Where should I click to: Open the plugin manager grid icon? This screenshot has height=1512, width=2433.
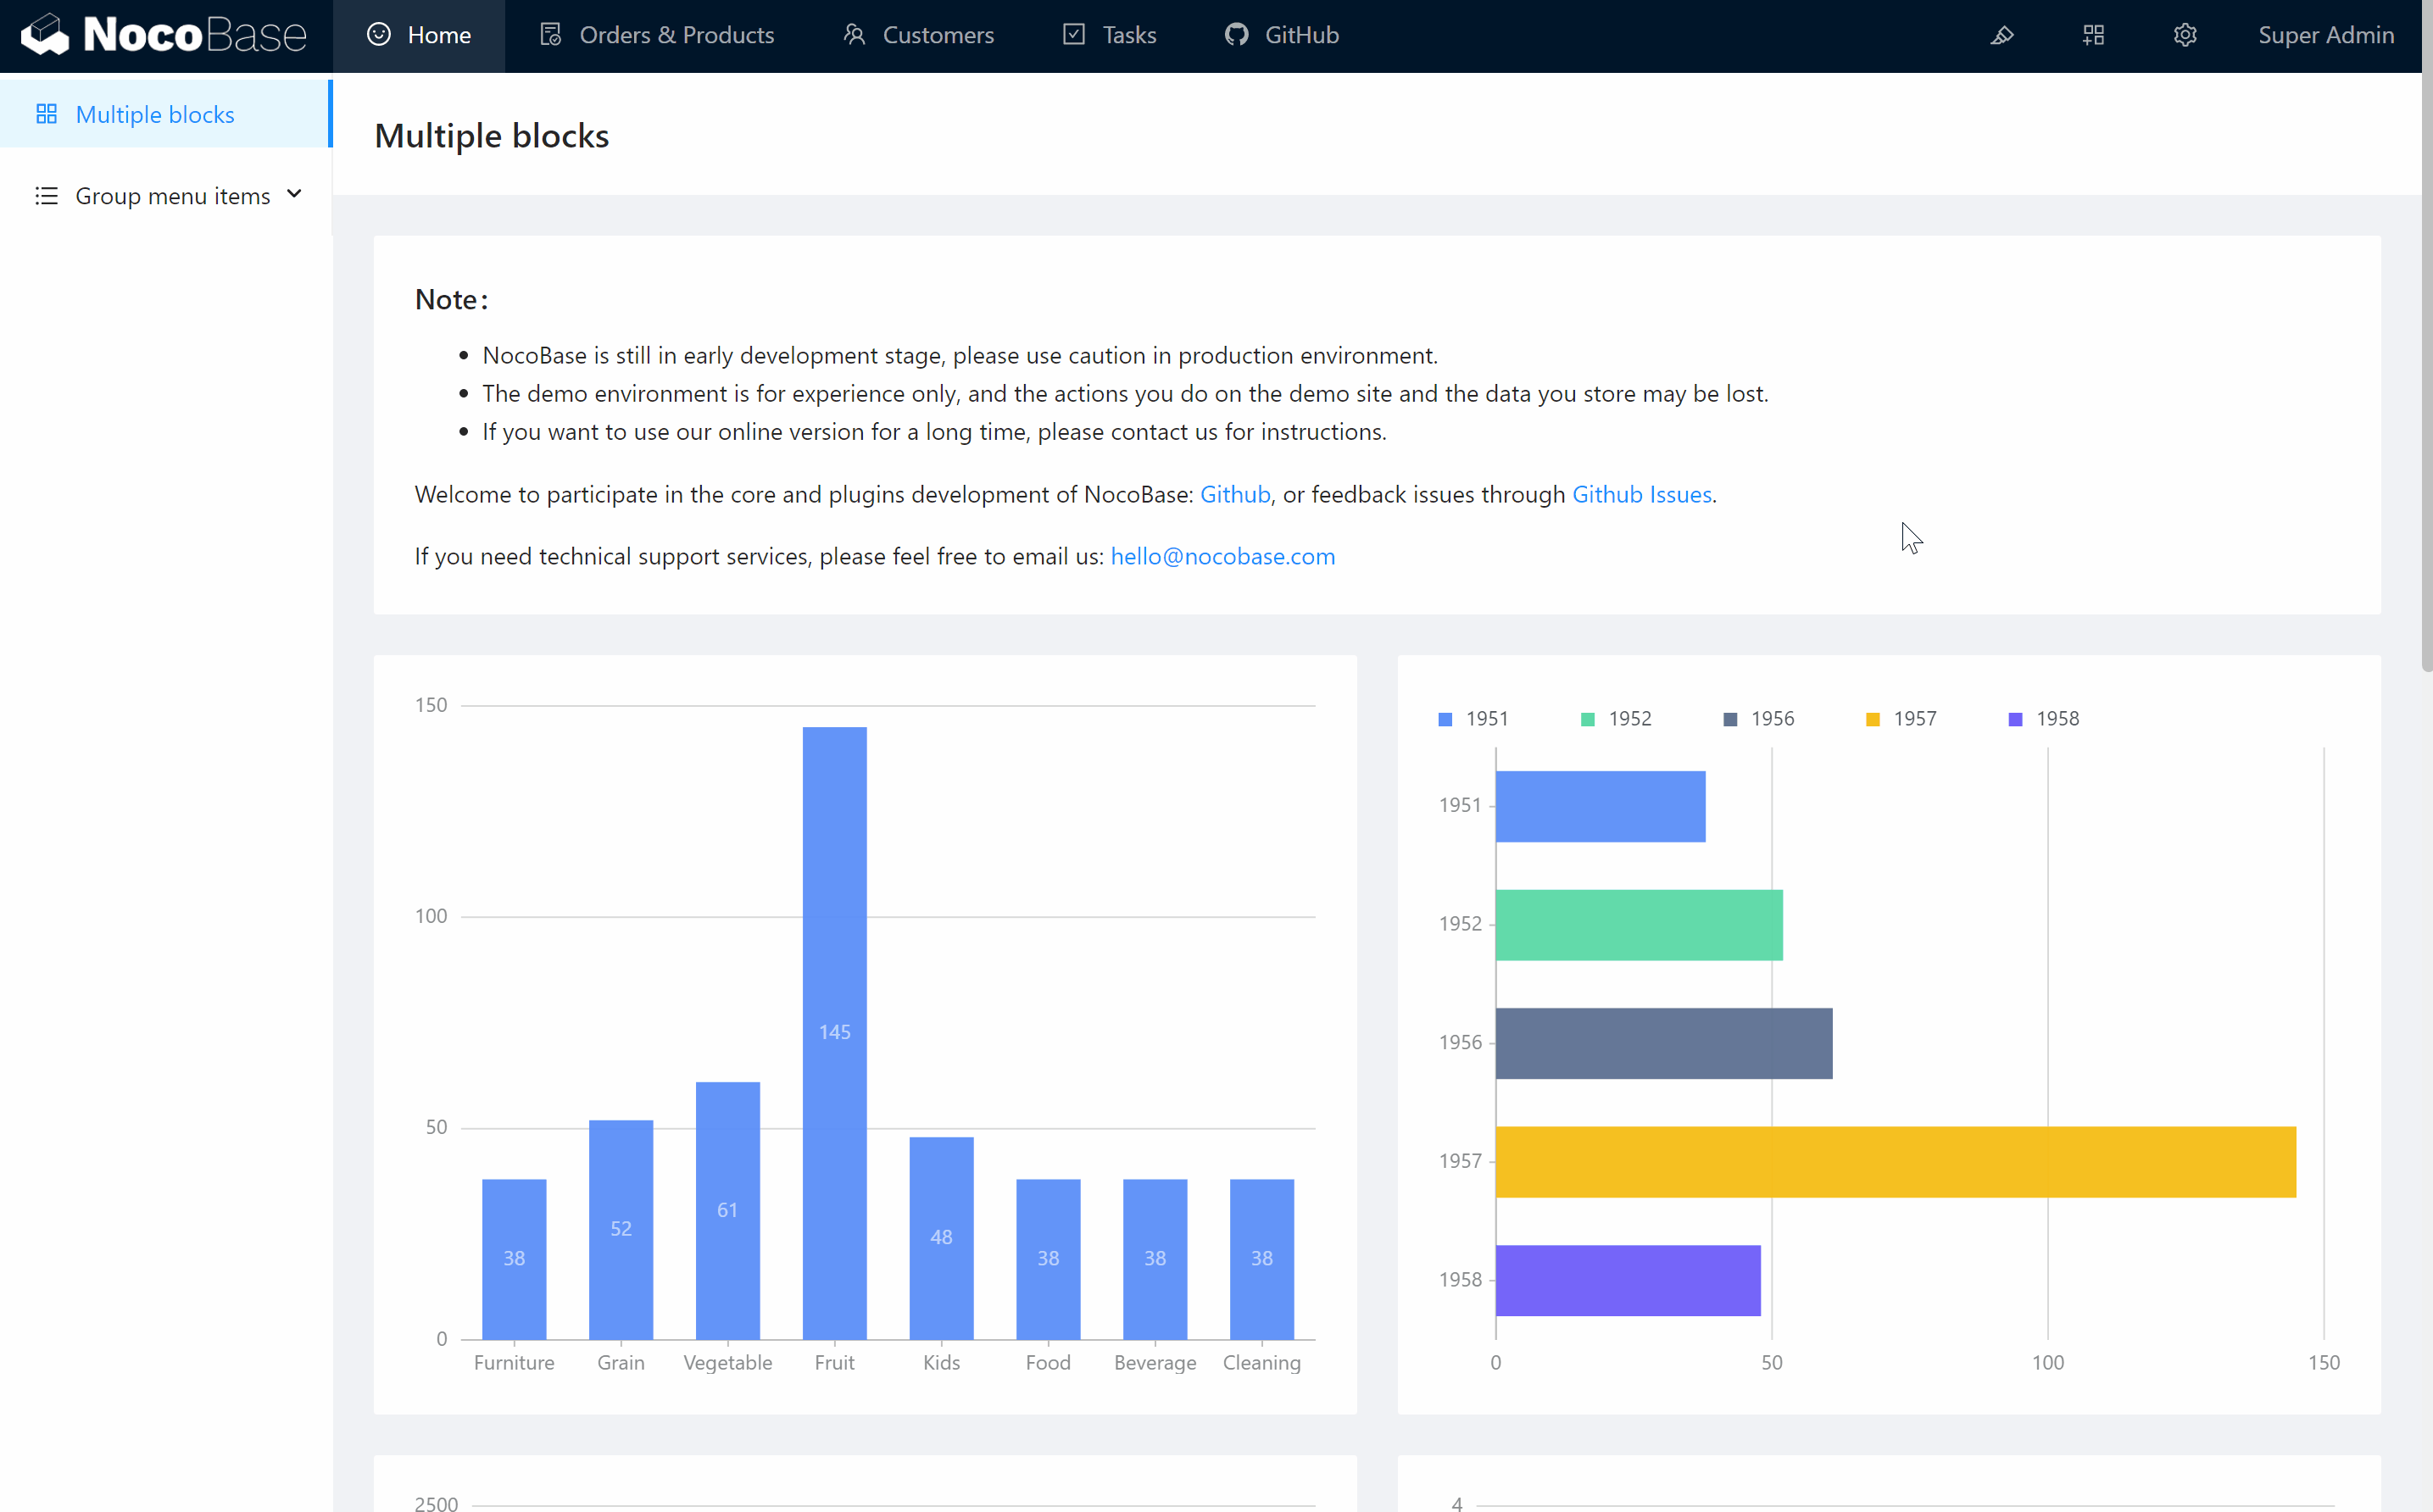pos(2093,35)
